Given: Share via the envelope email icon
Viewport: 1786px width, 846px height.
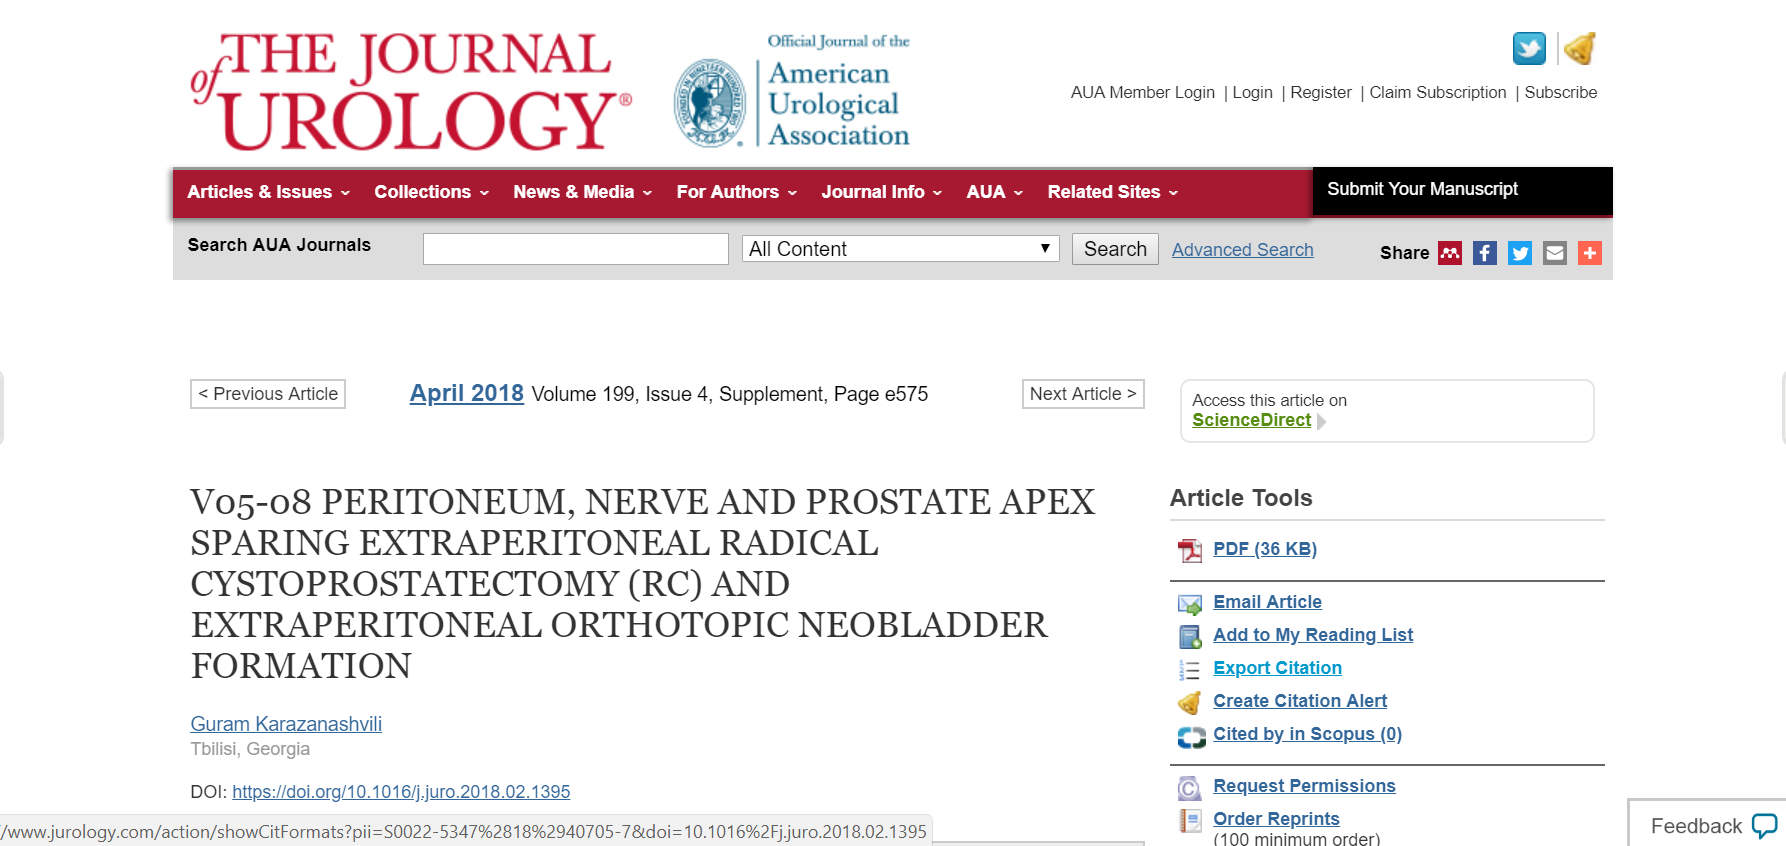Looking at the screenshot, I should pyautogui.click(x=1555, y=253).
